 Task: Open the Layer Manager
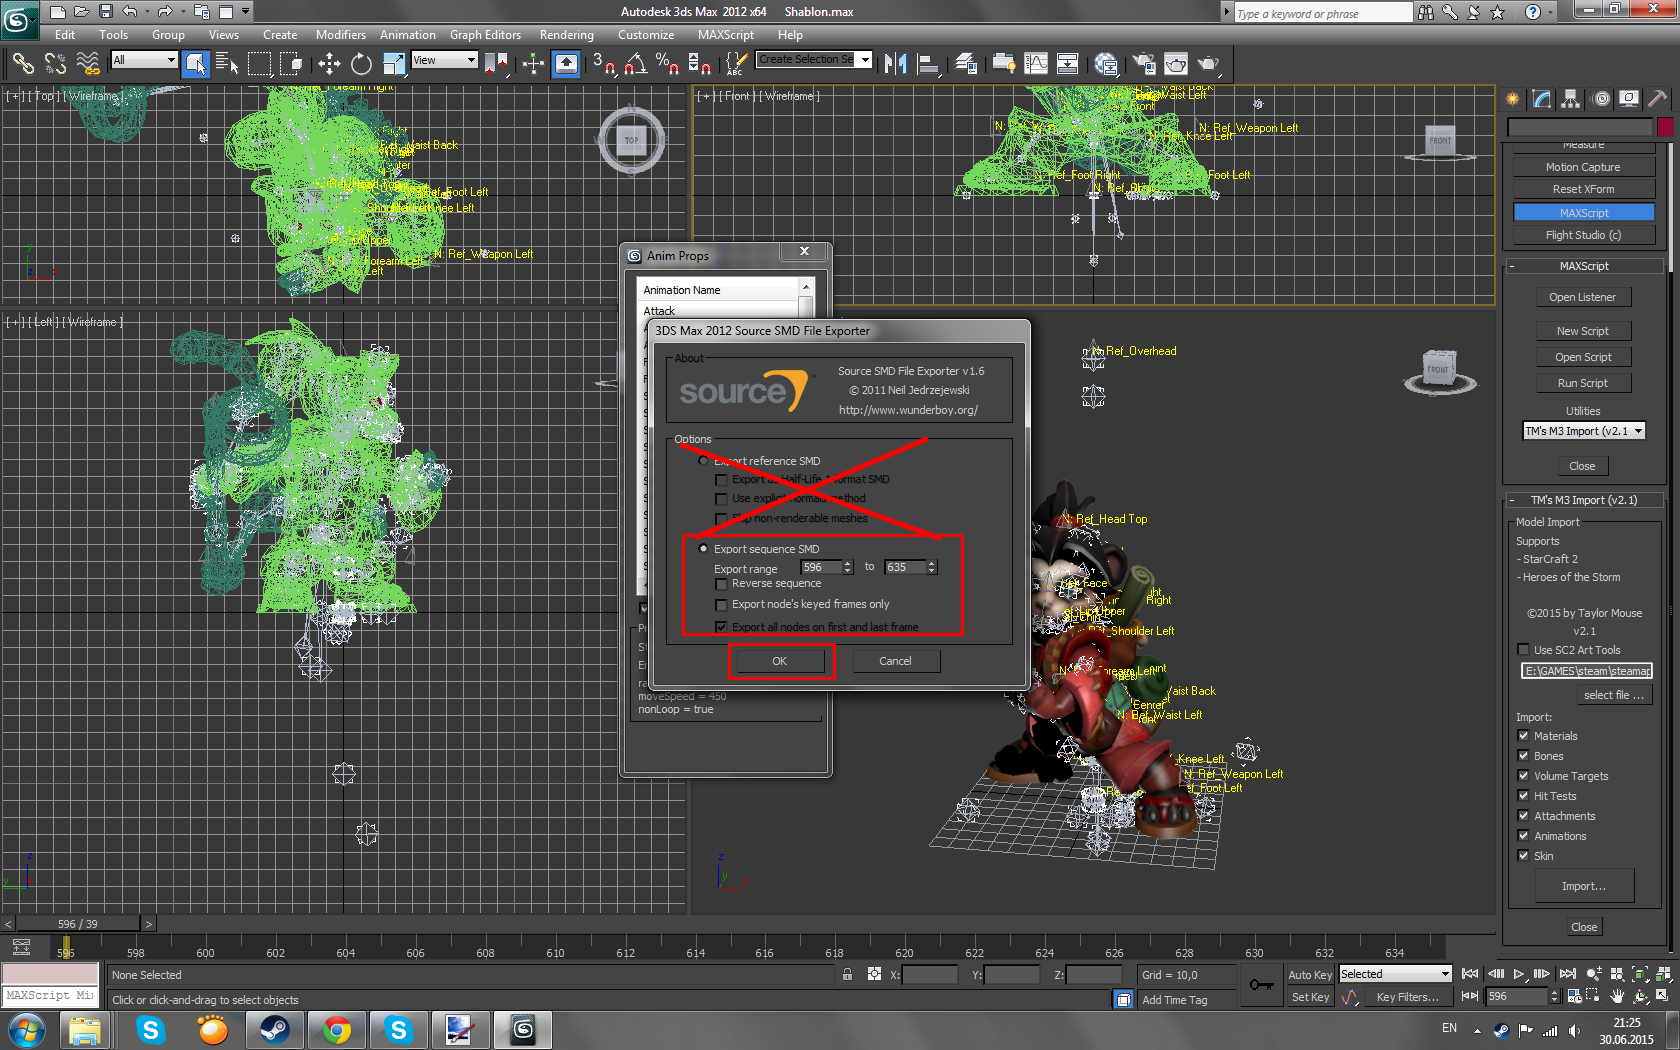click(966, 64)
